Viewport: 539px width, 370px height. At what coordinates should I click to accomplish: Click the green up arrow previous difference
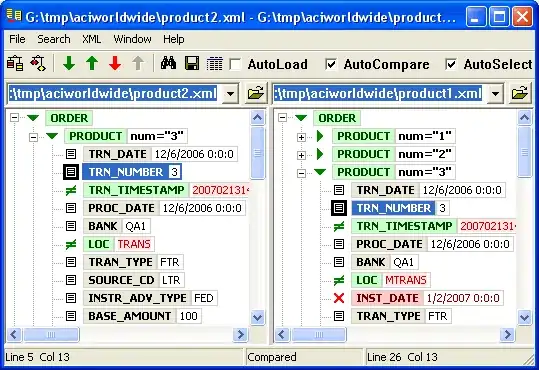92,64
